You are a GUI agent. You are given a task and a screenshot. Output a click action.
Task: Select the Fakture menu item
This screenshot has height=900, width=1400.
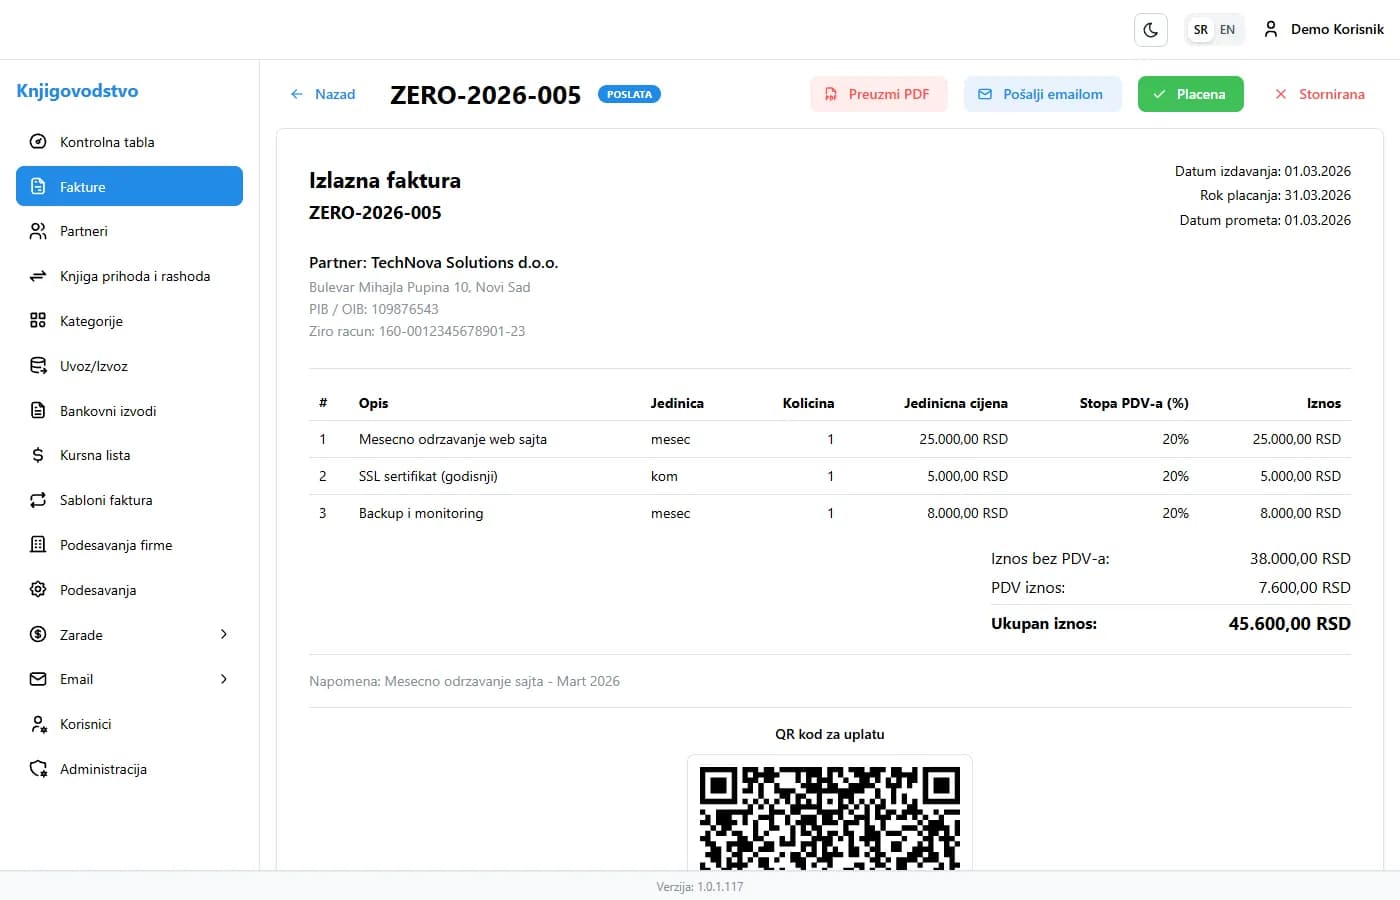click(x=129, y=186)
